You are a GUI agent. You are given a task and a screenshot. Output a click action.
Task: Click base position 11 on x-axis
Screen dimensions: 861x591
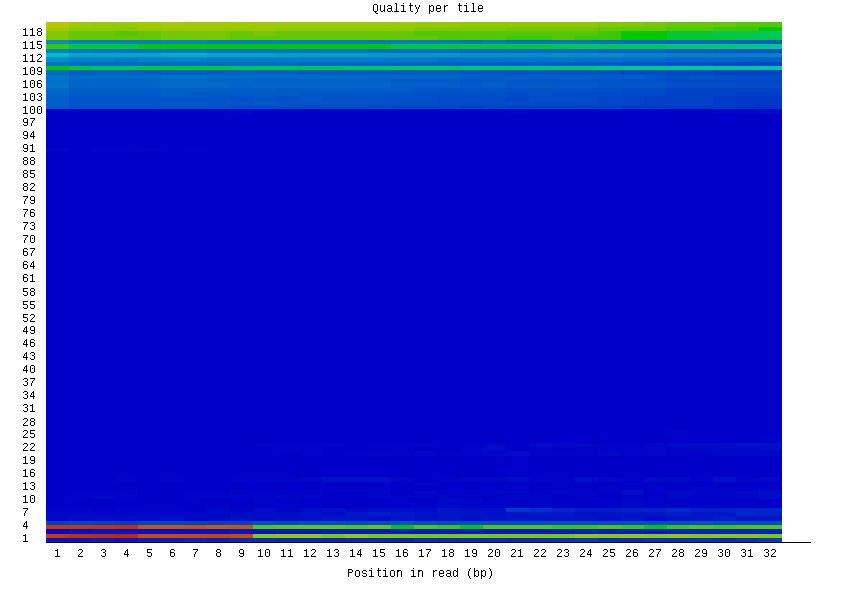(x=287, y=554)
